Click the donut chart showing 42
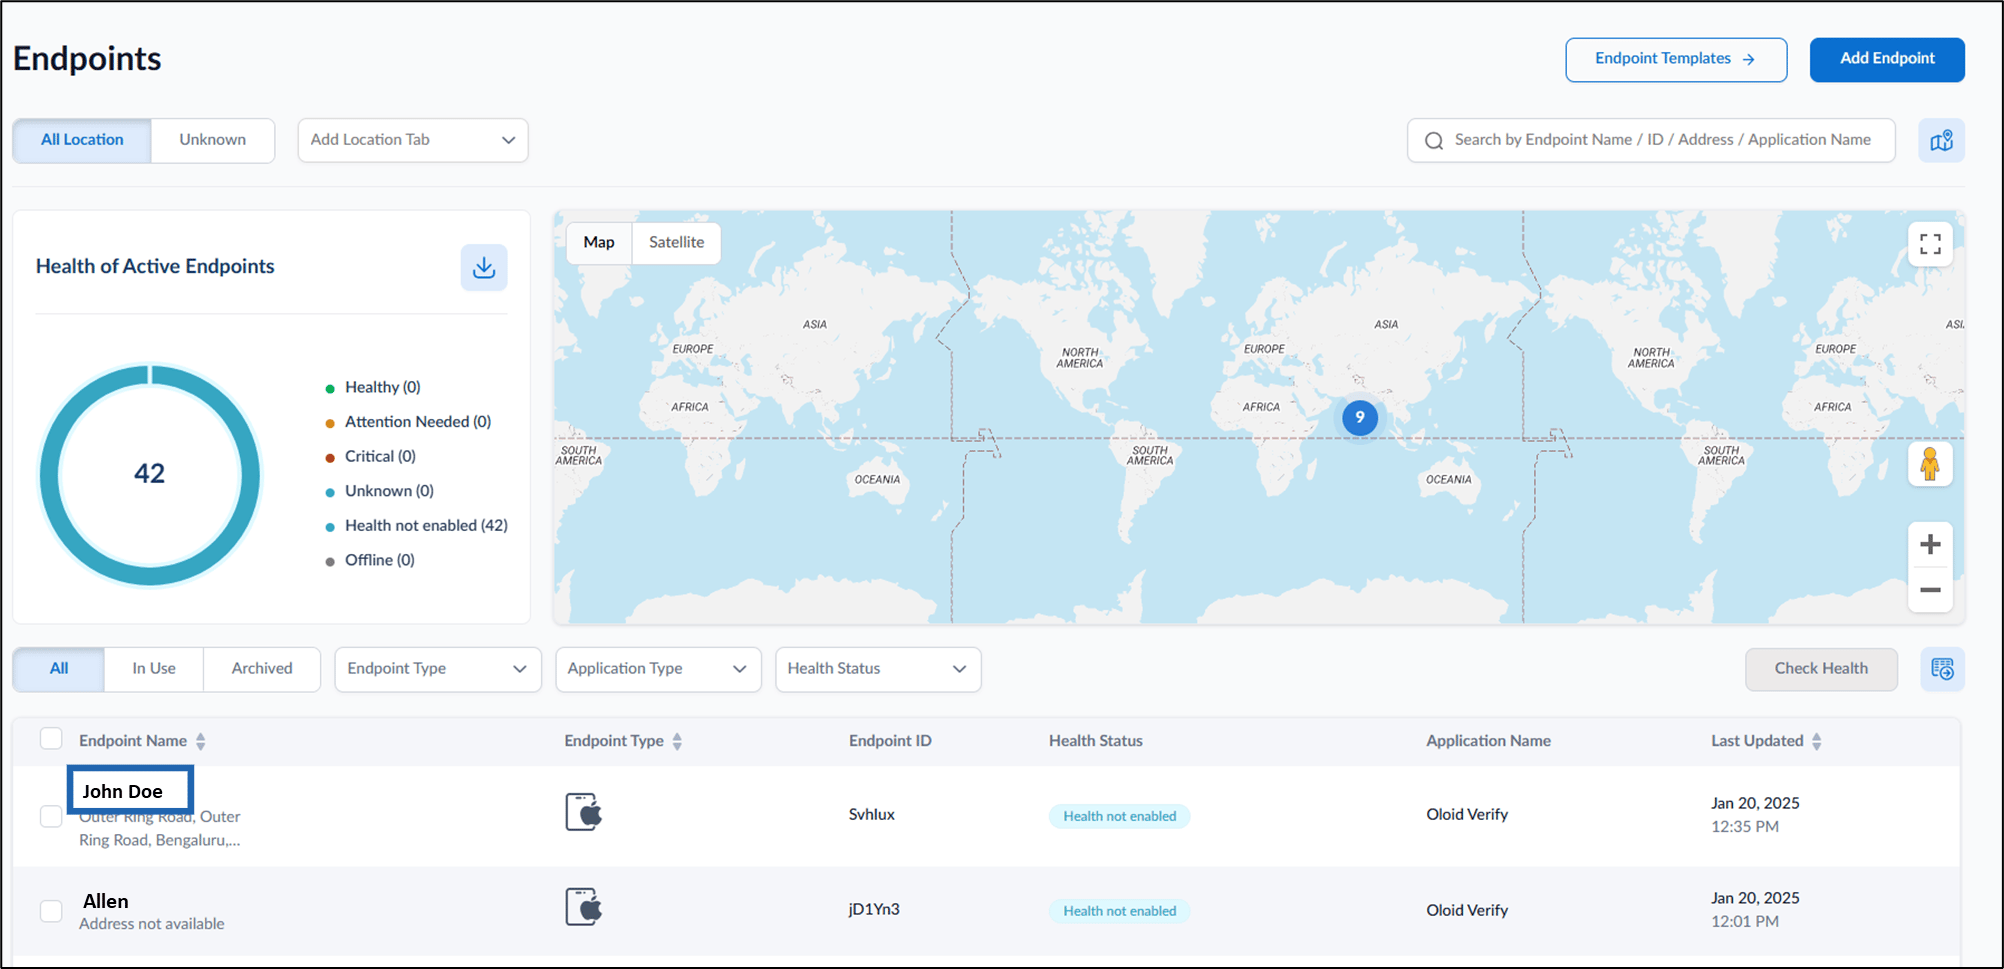 150,474
